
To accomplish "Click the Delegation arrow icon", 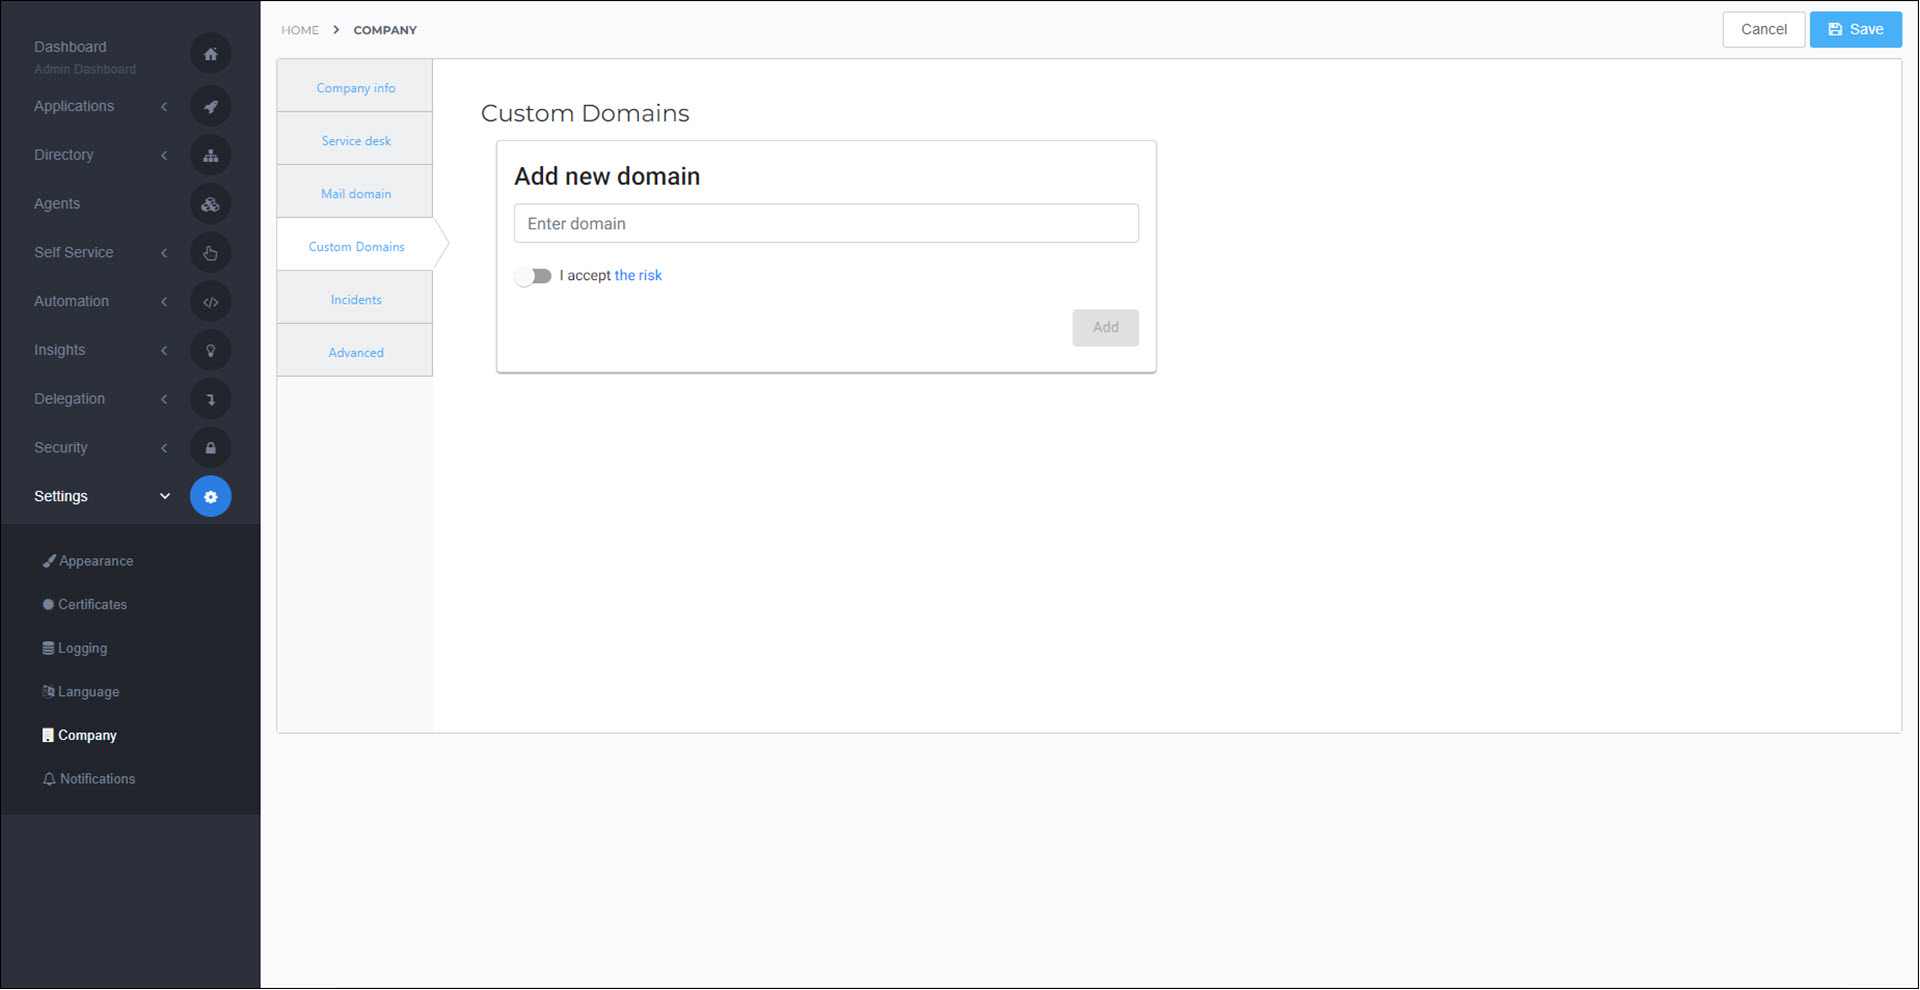I will tap(210, 399).
